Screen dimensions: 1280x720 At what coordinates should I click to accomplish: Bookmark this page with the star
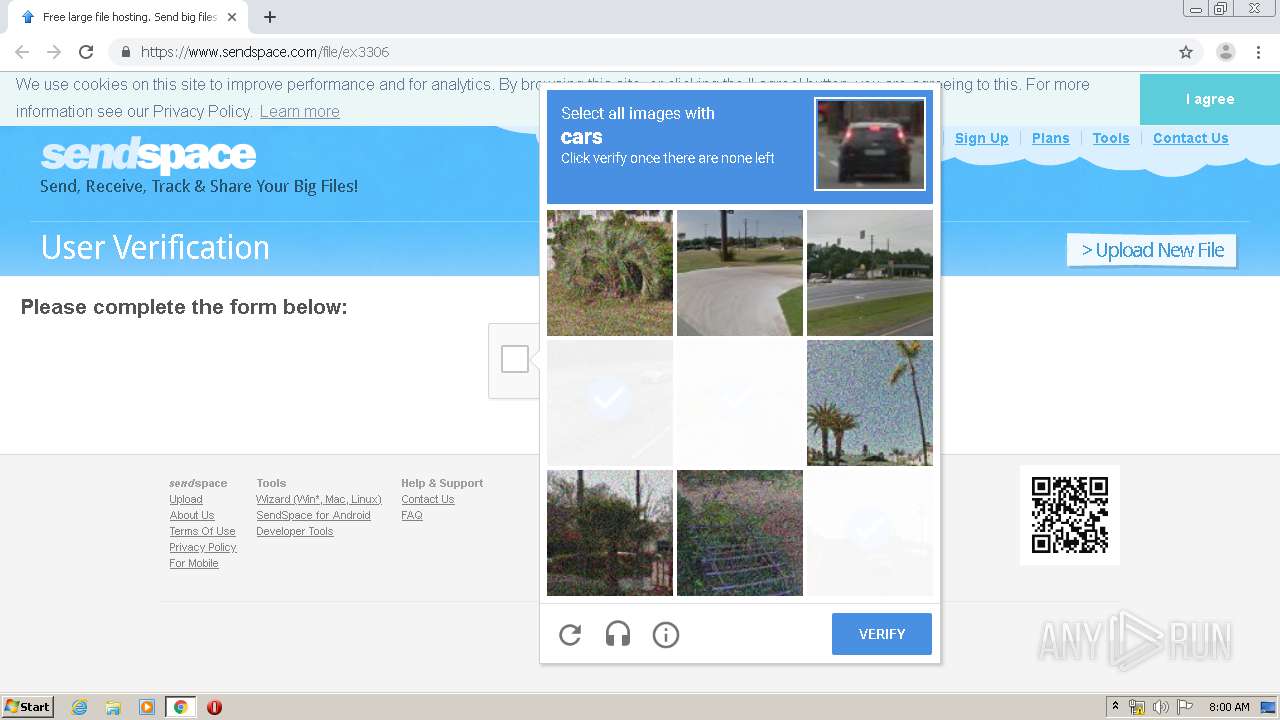(1186, 52)
